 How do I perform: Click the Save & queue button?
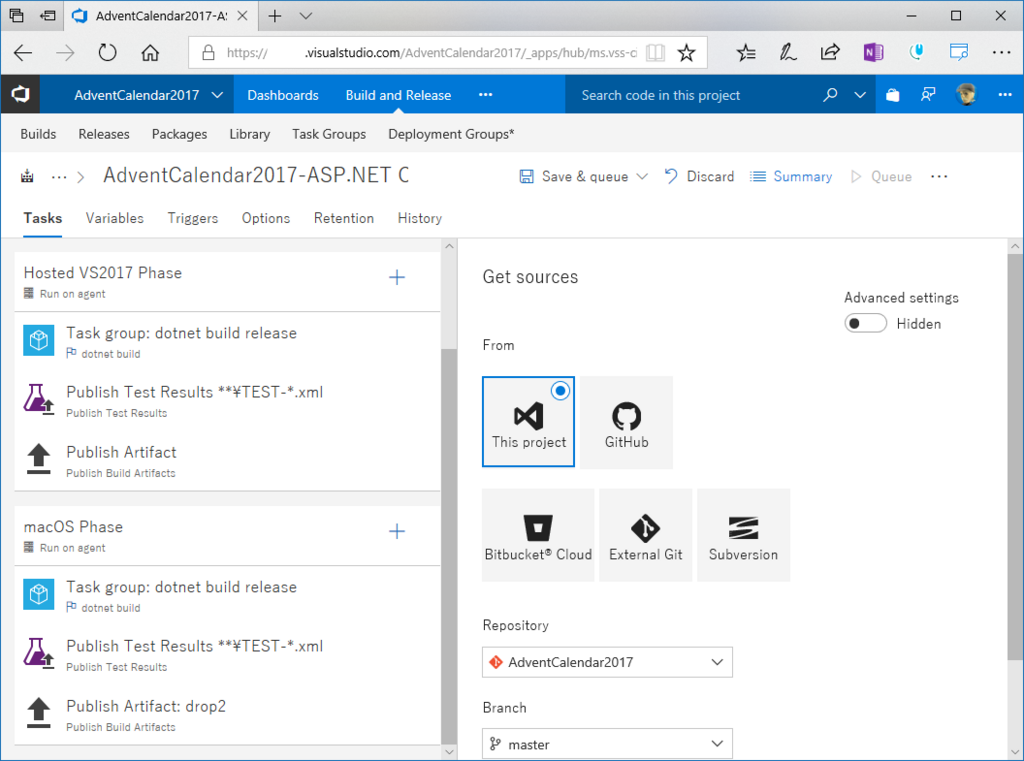[573, 176]
